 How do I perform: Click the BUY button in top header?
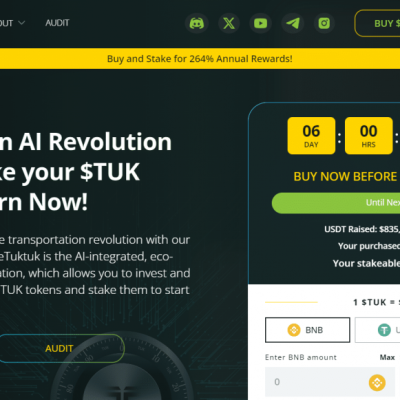click(x=377, y=23)
